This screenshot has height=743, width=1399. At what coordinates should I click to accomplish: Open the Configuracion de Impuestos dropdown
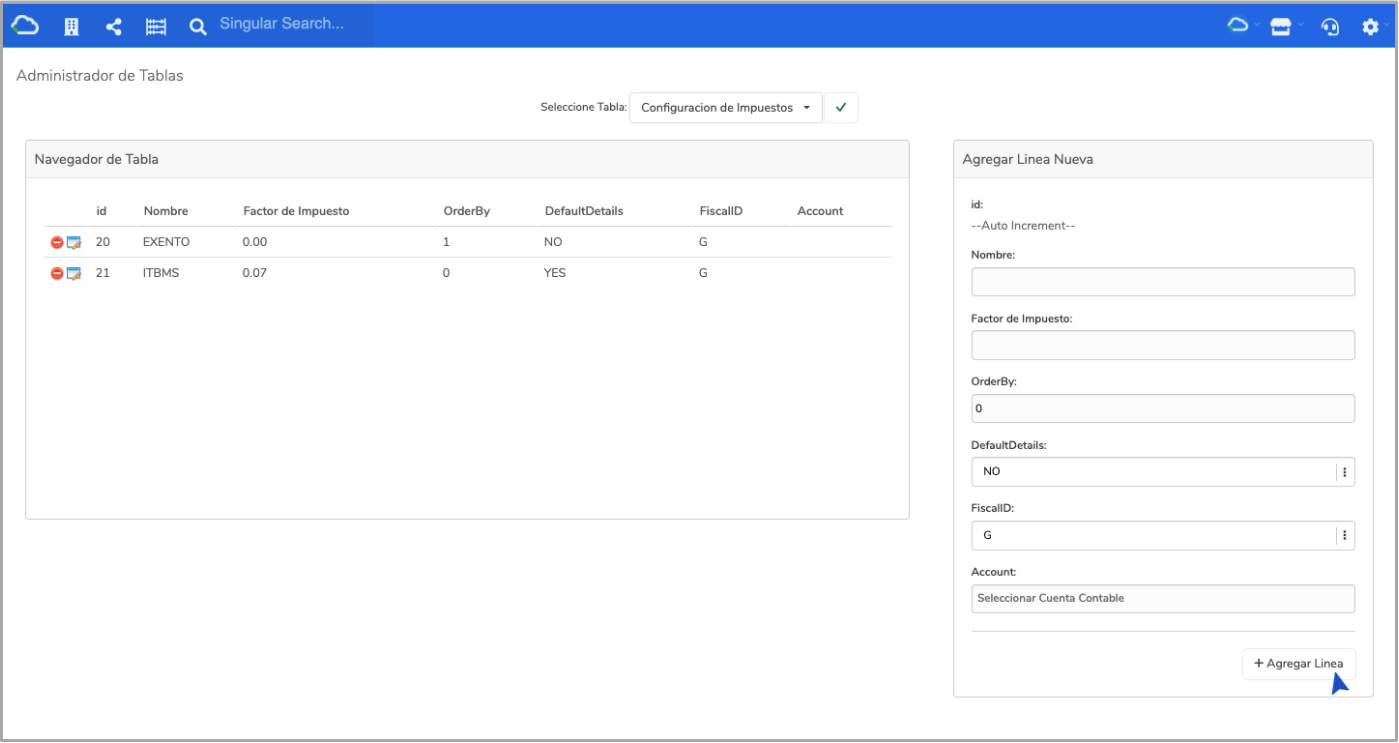click(726, 108)
